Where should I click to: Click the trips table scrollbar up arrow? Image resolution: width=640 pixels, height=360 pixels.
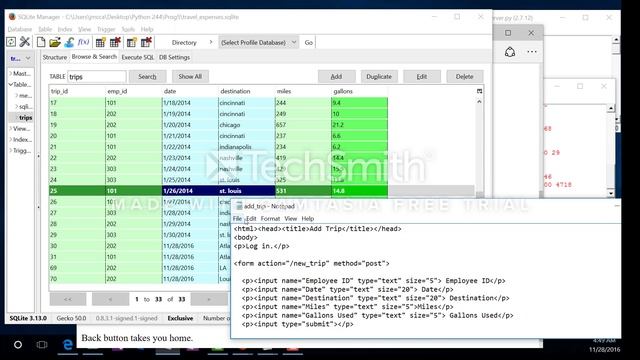click(479, 102)
